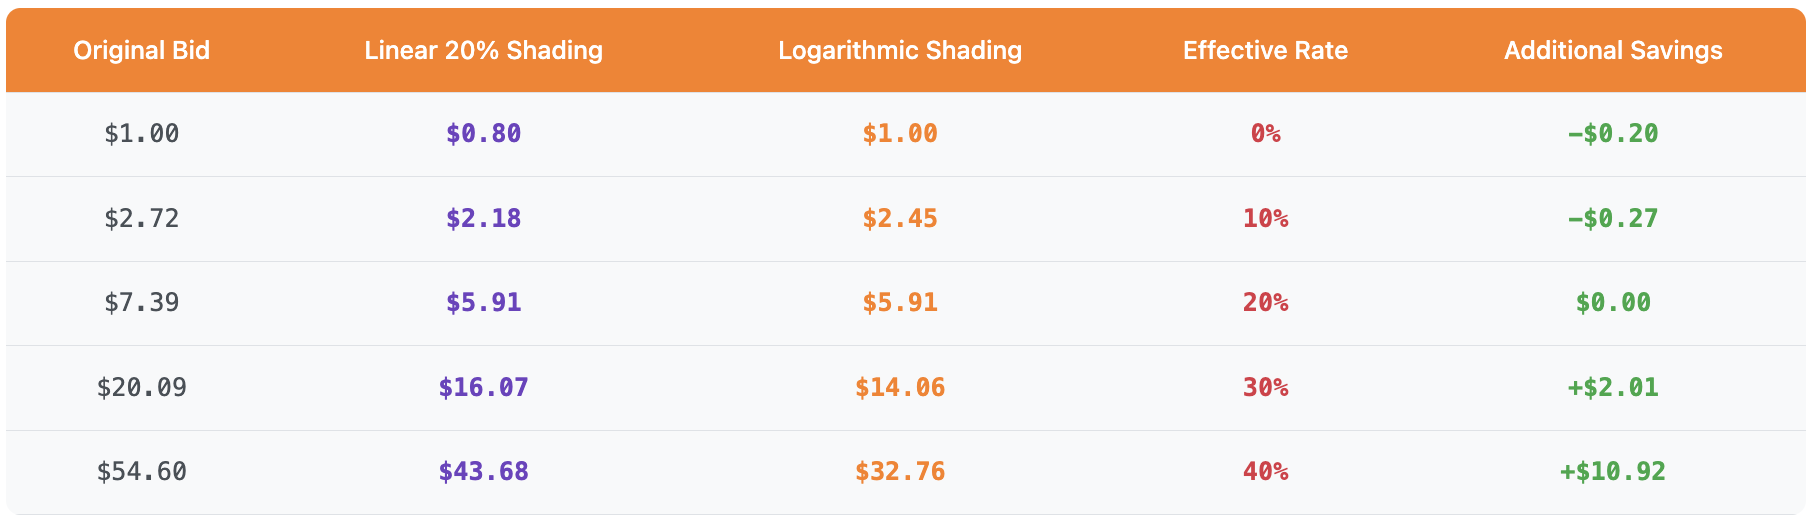This screenshot has width=1814, height=522.
Task: Click the $0.00 additional savings cell
Action: [1613, 302]
